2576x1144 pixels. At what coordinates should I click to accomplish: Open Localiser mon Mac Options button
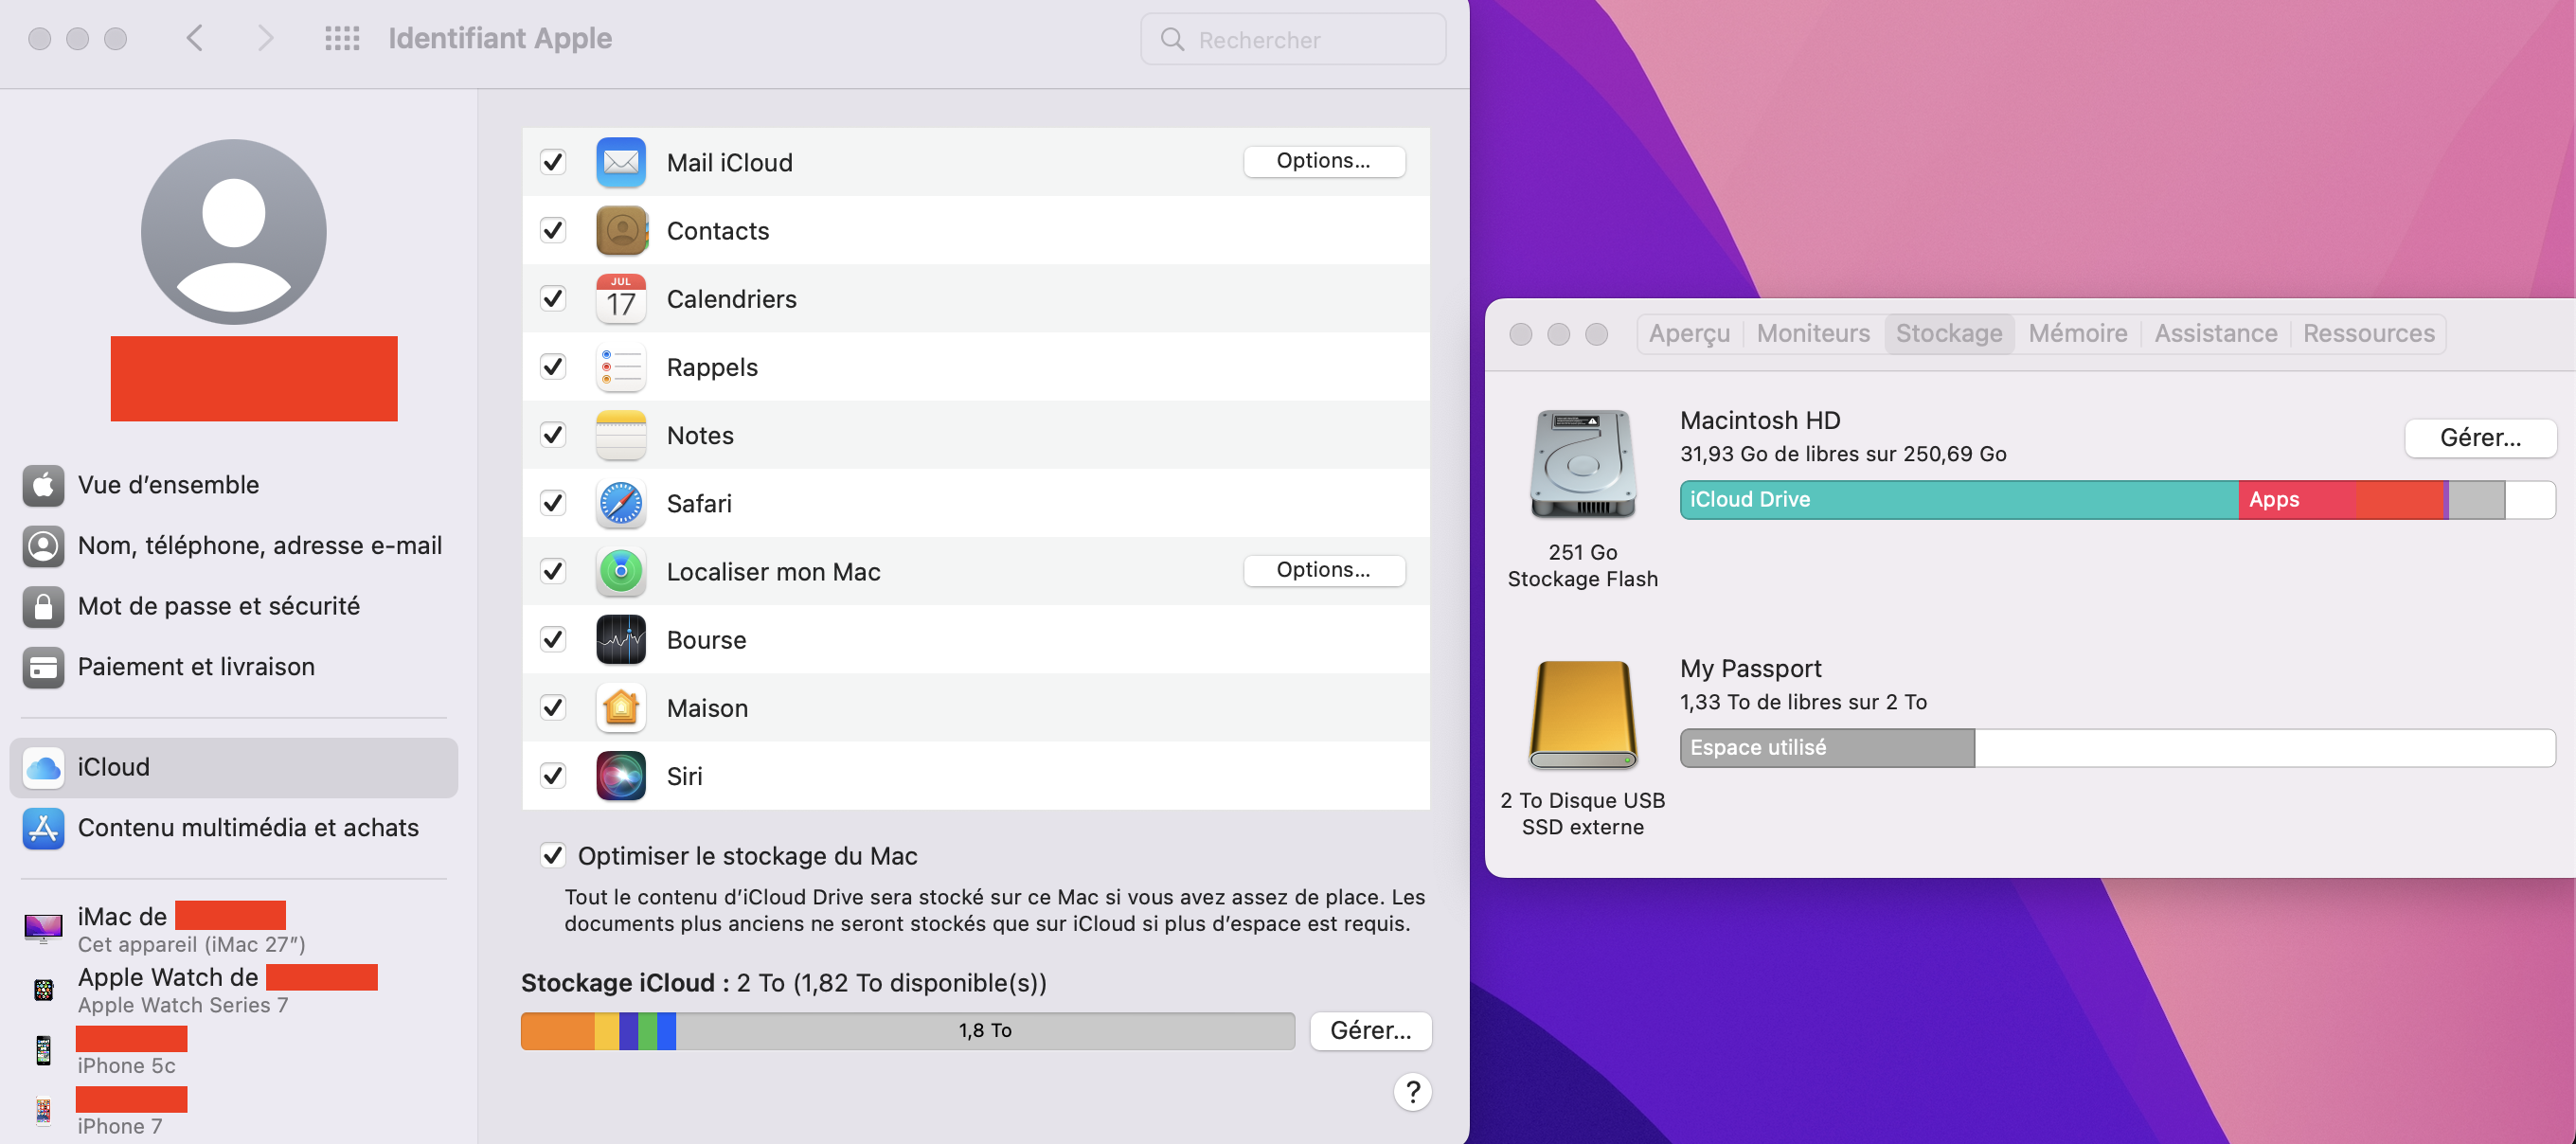pos(1323,570)
